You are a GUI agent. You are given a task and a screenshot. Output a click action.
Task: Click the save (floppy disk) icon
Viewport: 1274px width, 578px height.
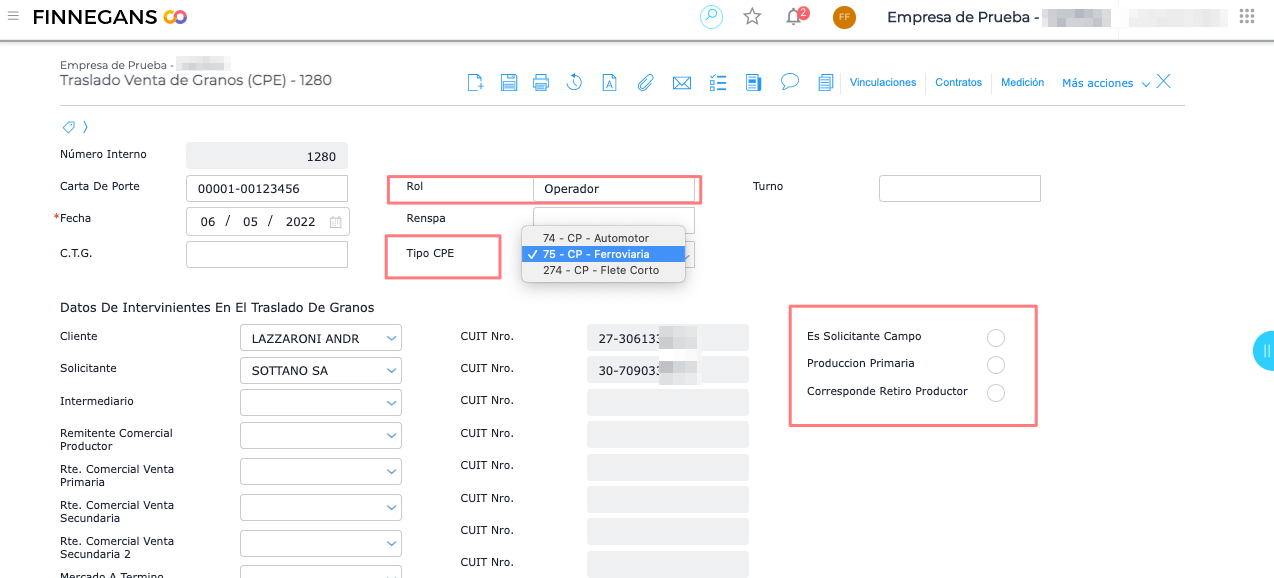tap(508, 83)
